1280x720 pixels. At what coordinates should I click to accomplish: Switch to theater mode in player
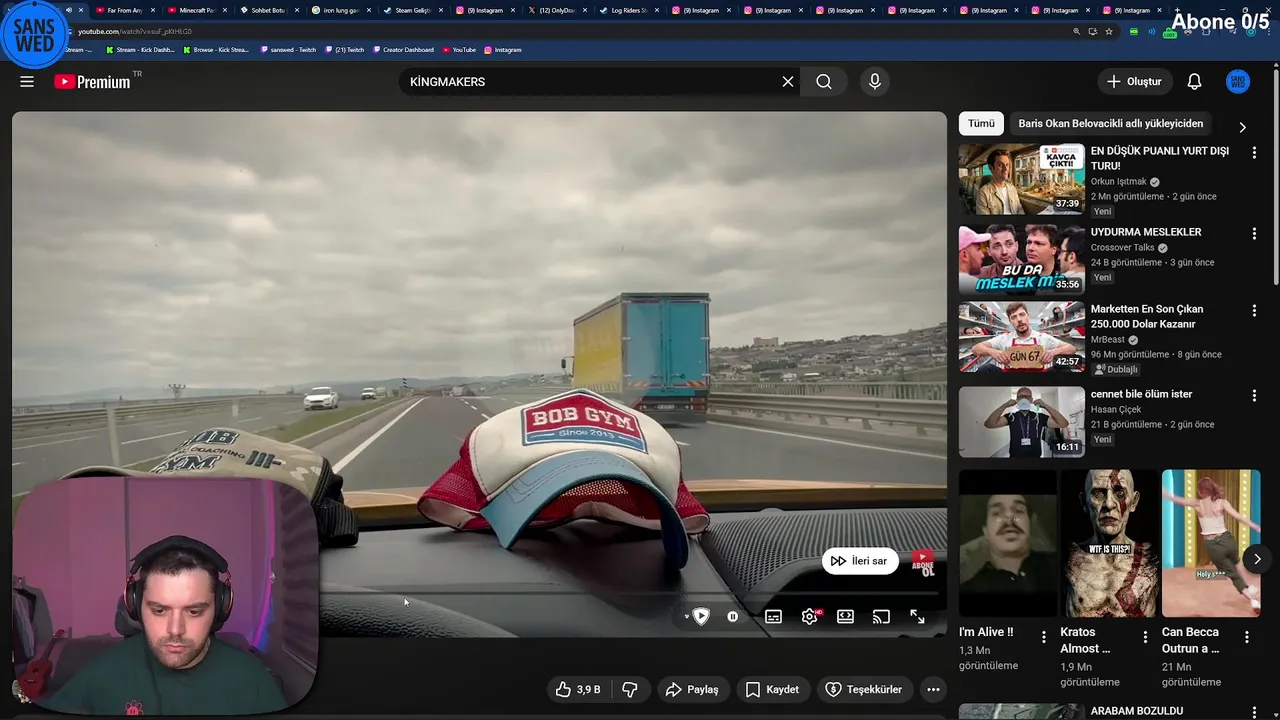pyautogui.click(x=845, y=617)
